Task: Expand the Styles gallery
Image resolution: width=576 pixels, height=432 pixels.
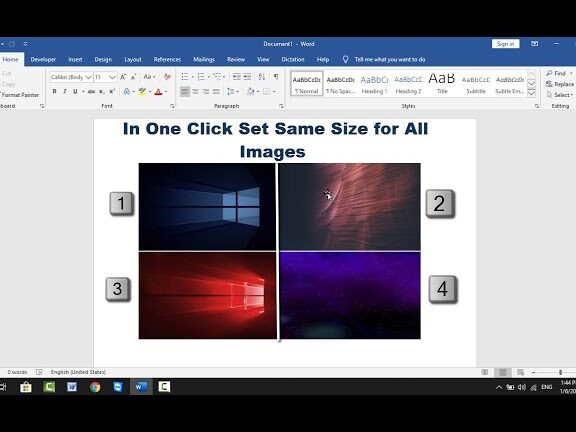Action: [x=531, y=93]
